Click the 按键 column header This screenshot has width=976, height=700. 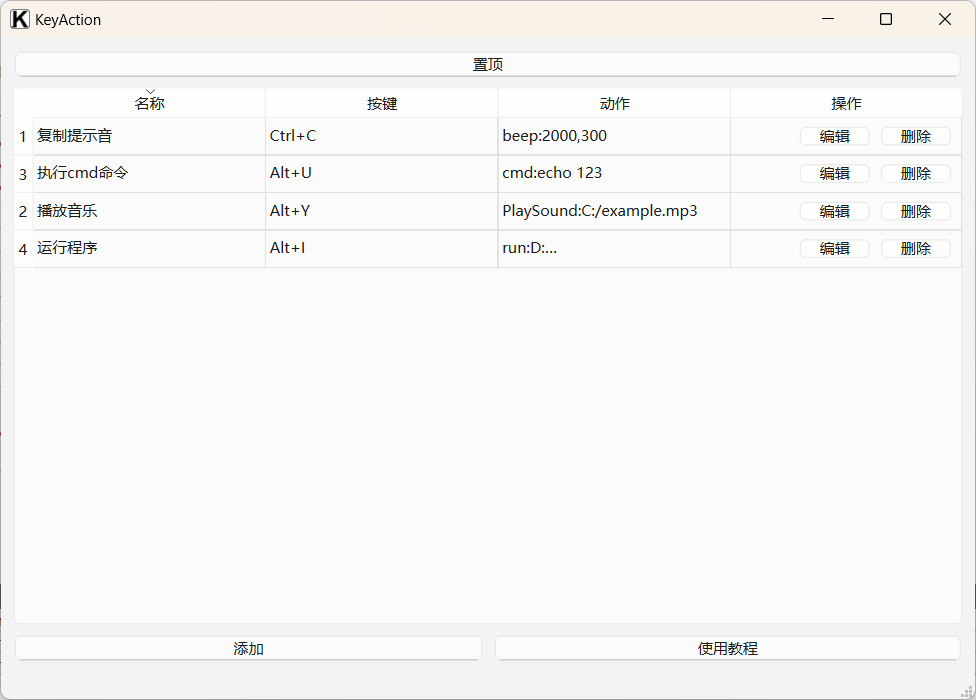pyautogui.click(x=382, y=103)
